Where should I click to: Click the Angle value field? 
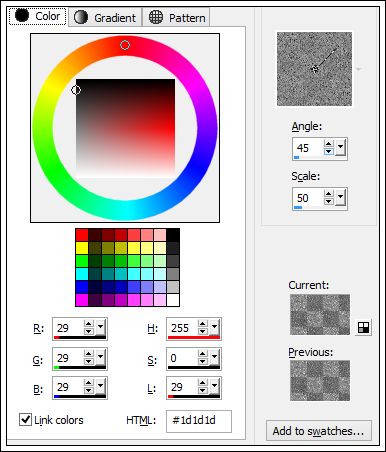point(308,148)
